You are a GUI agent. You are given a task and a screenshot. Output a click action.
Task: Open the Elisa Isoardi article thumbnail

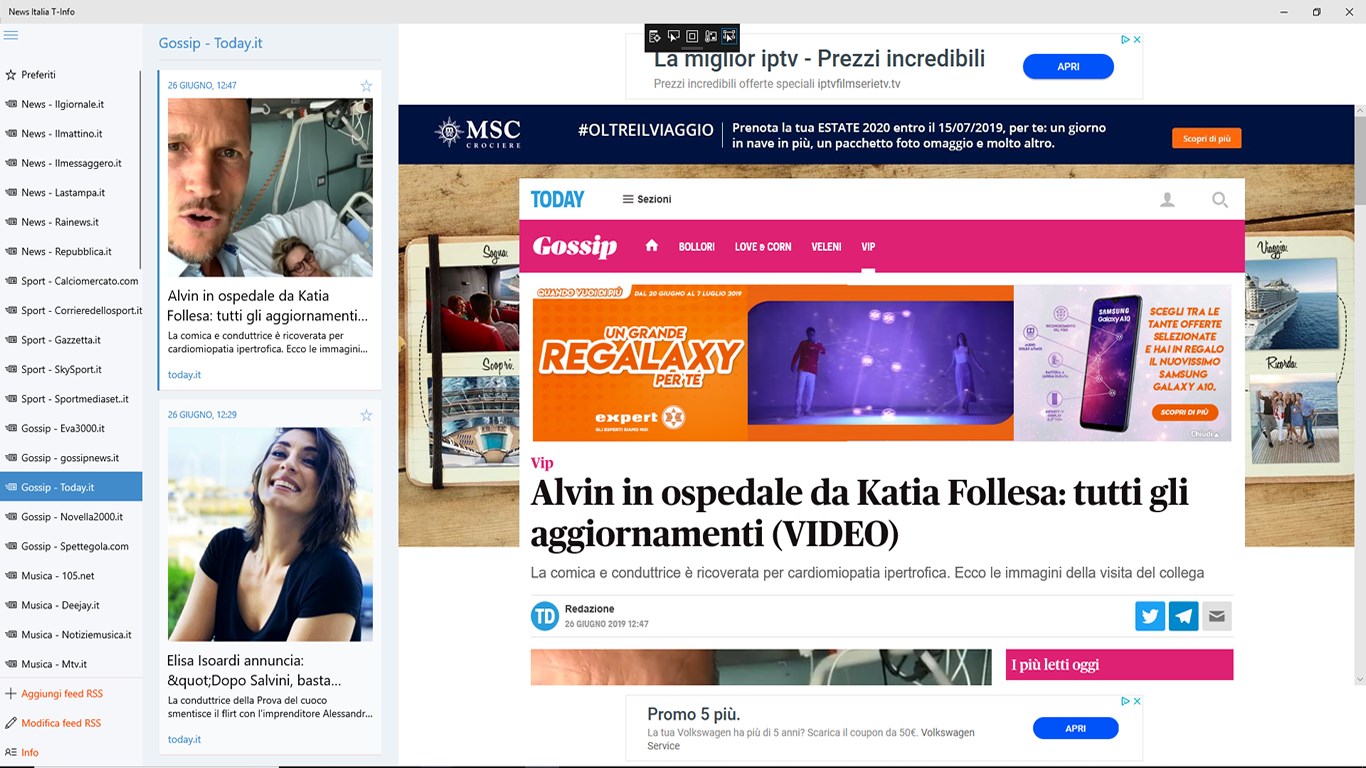click(270, 534)
